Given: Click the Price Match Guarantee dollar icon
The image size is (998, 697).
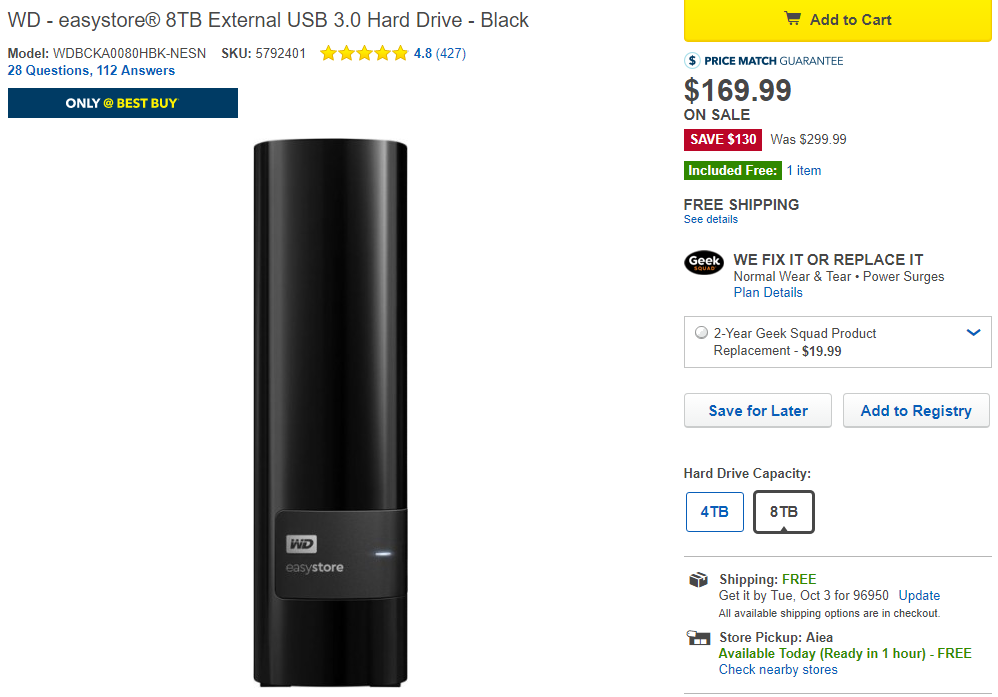Looking at the screenshot, I should [x=692, y=61].
